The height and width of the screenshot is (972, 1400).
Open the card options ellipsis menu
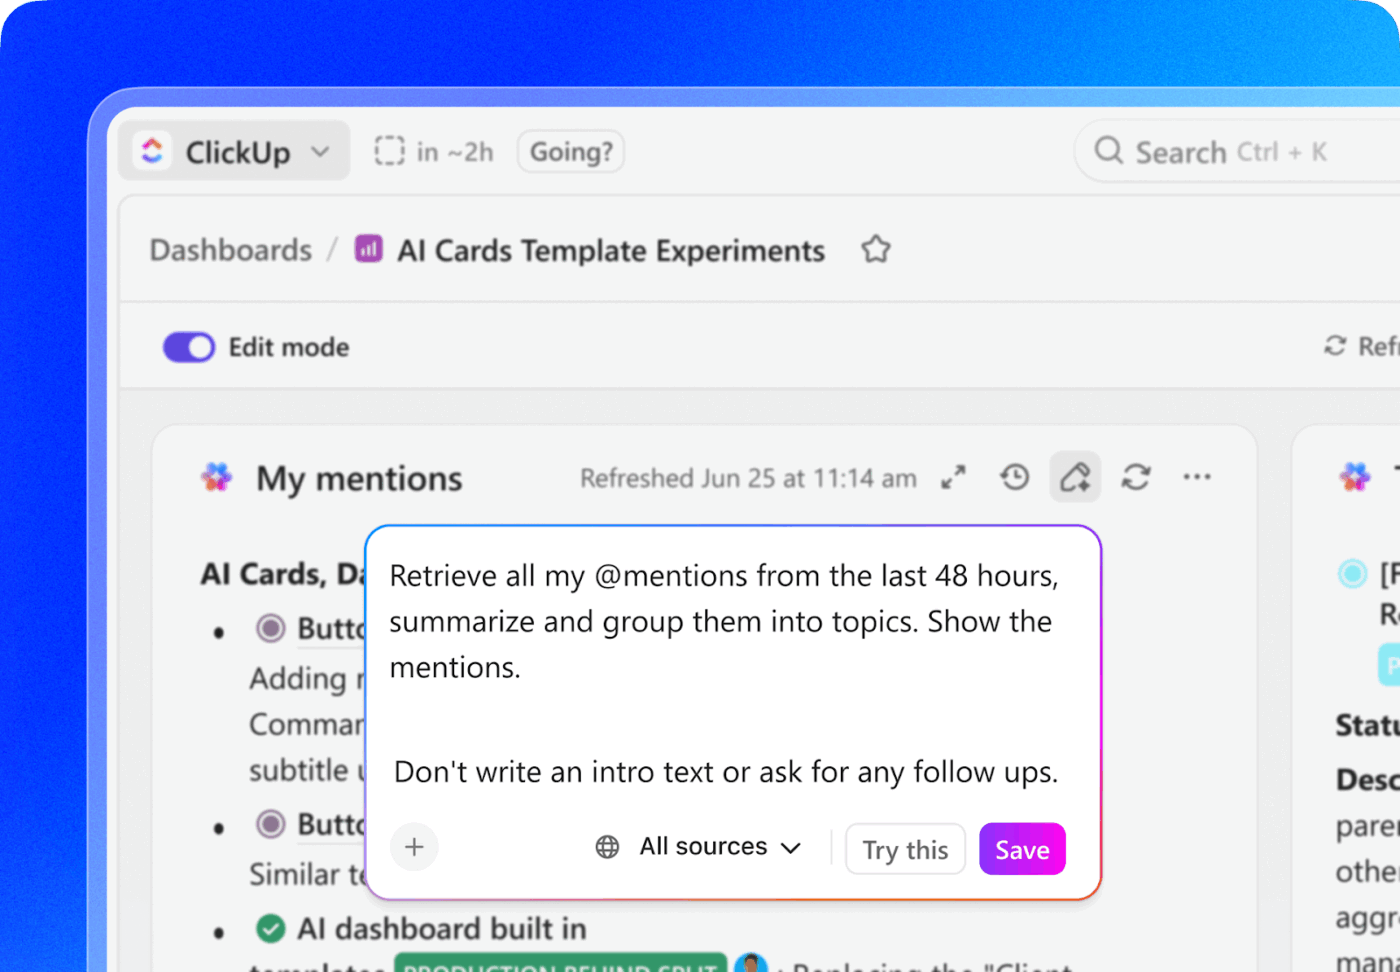tap(1197, 477)
